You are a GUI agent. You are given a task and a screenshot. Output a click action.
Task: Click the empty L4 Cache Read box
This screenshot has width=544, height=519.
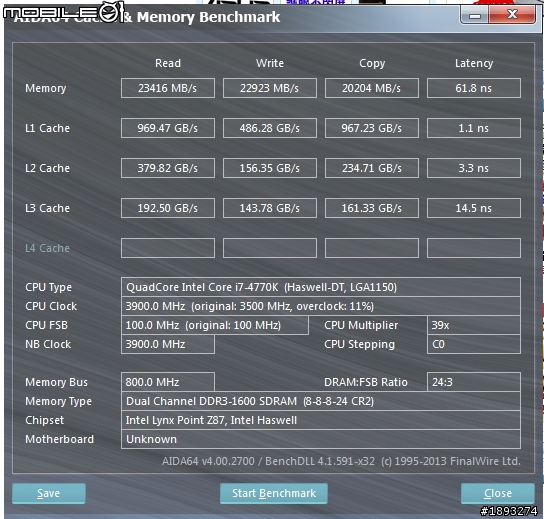point(168,248)
